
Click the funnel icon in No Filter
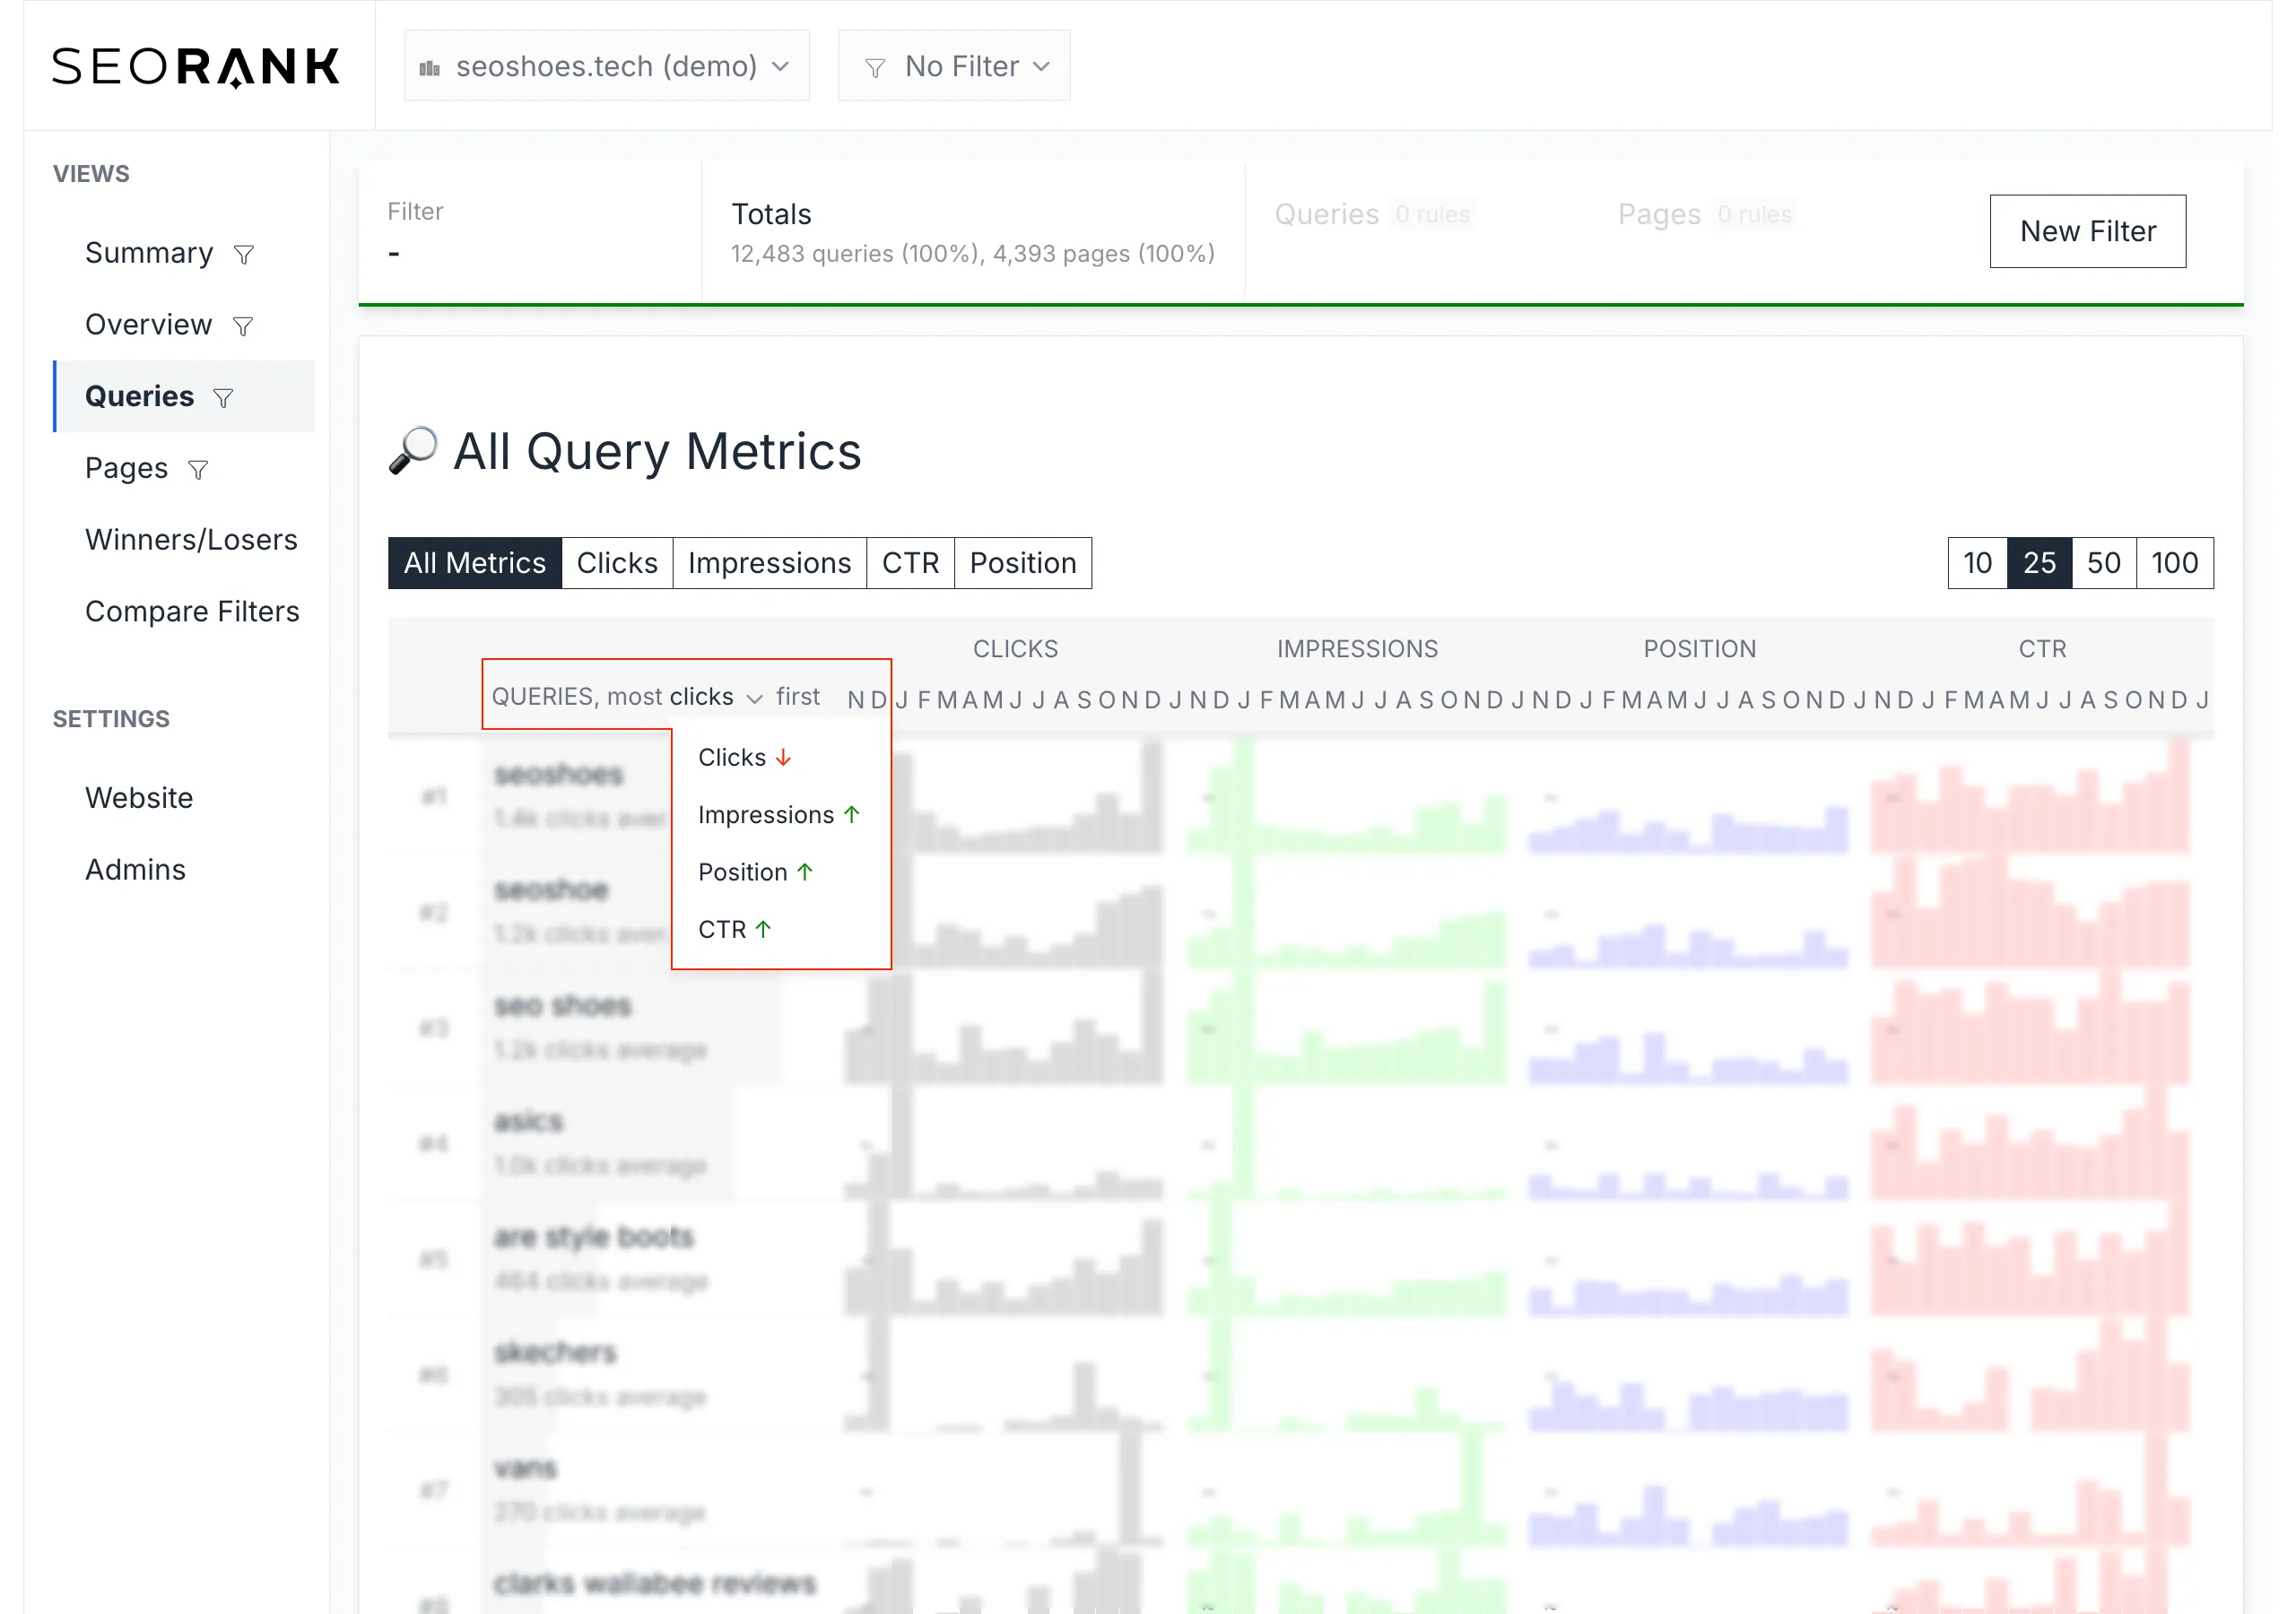tap(875, 68)
